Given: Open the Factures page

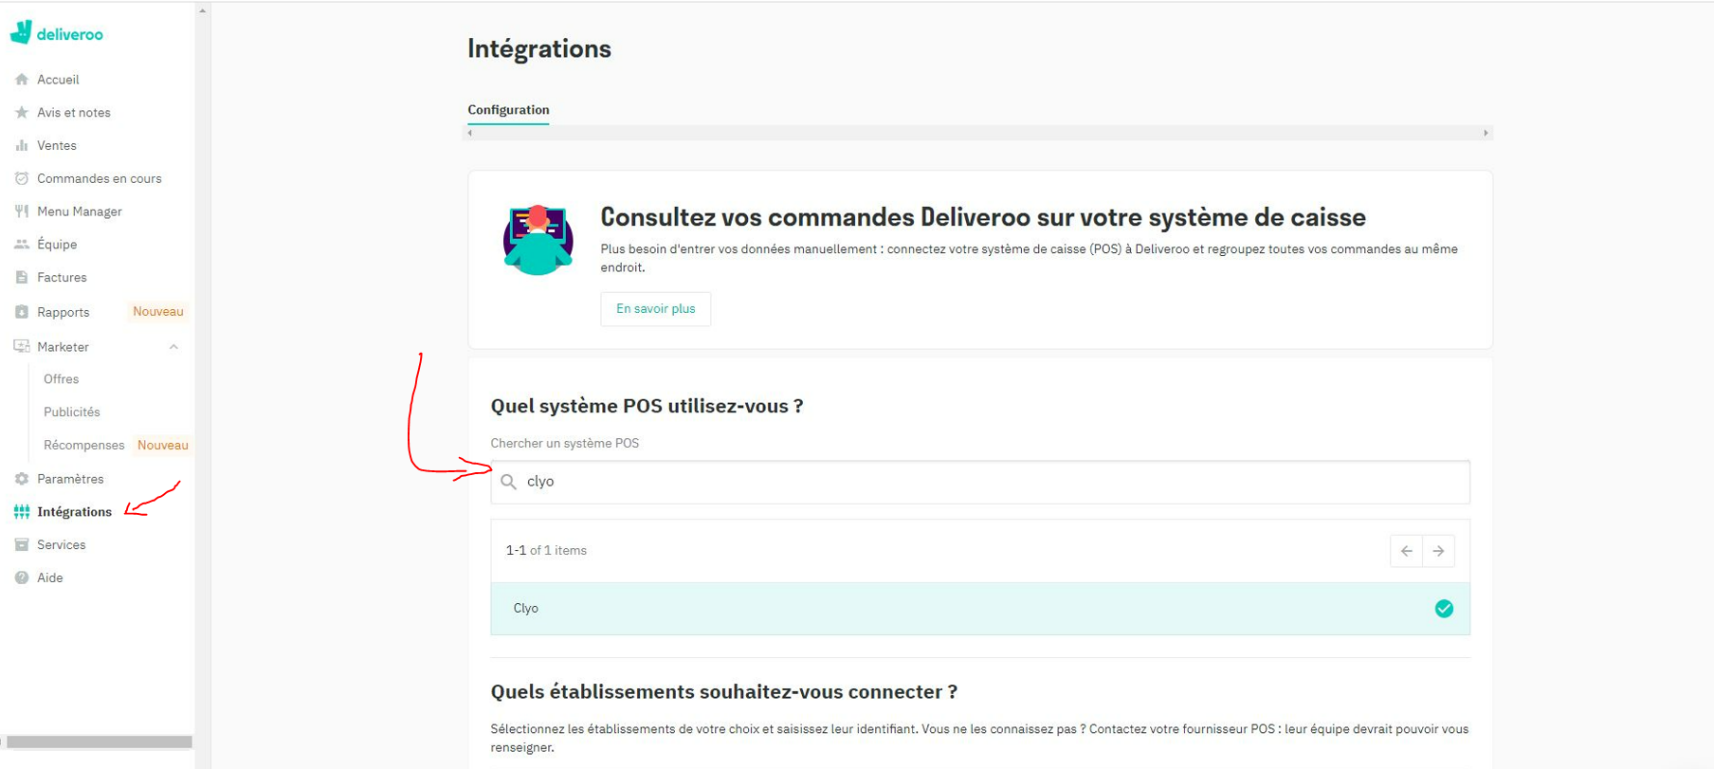Looking at the screenshot, I should pyautogui.click(x=62, y=277).
